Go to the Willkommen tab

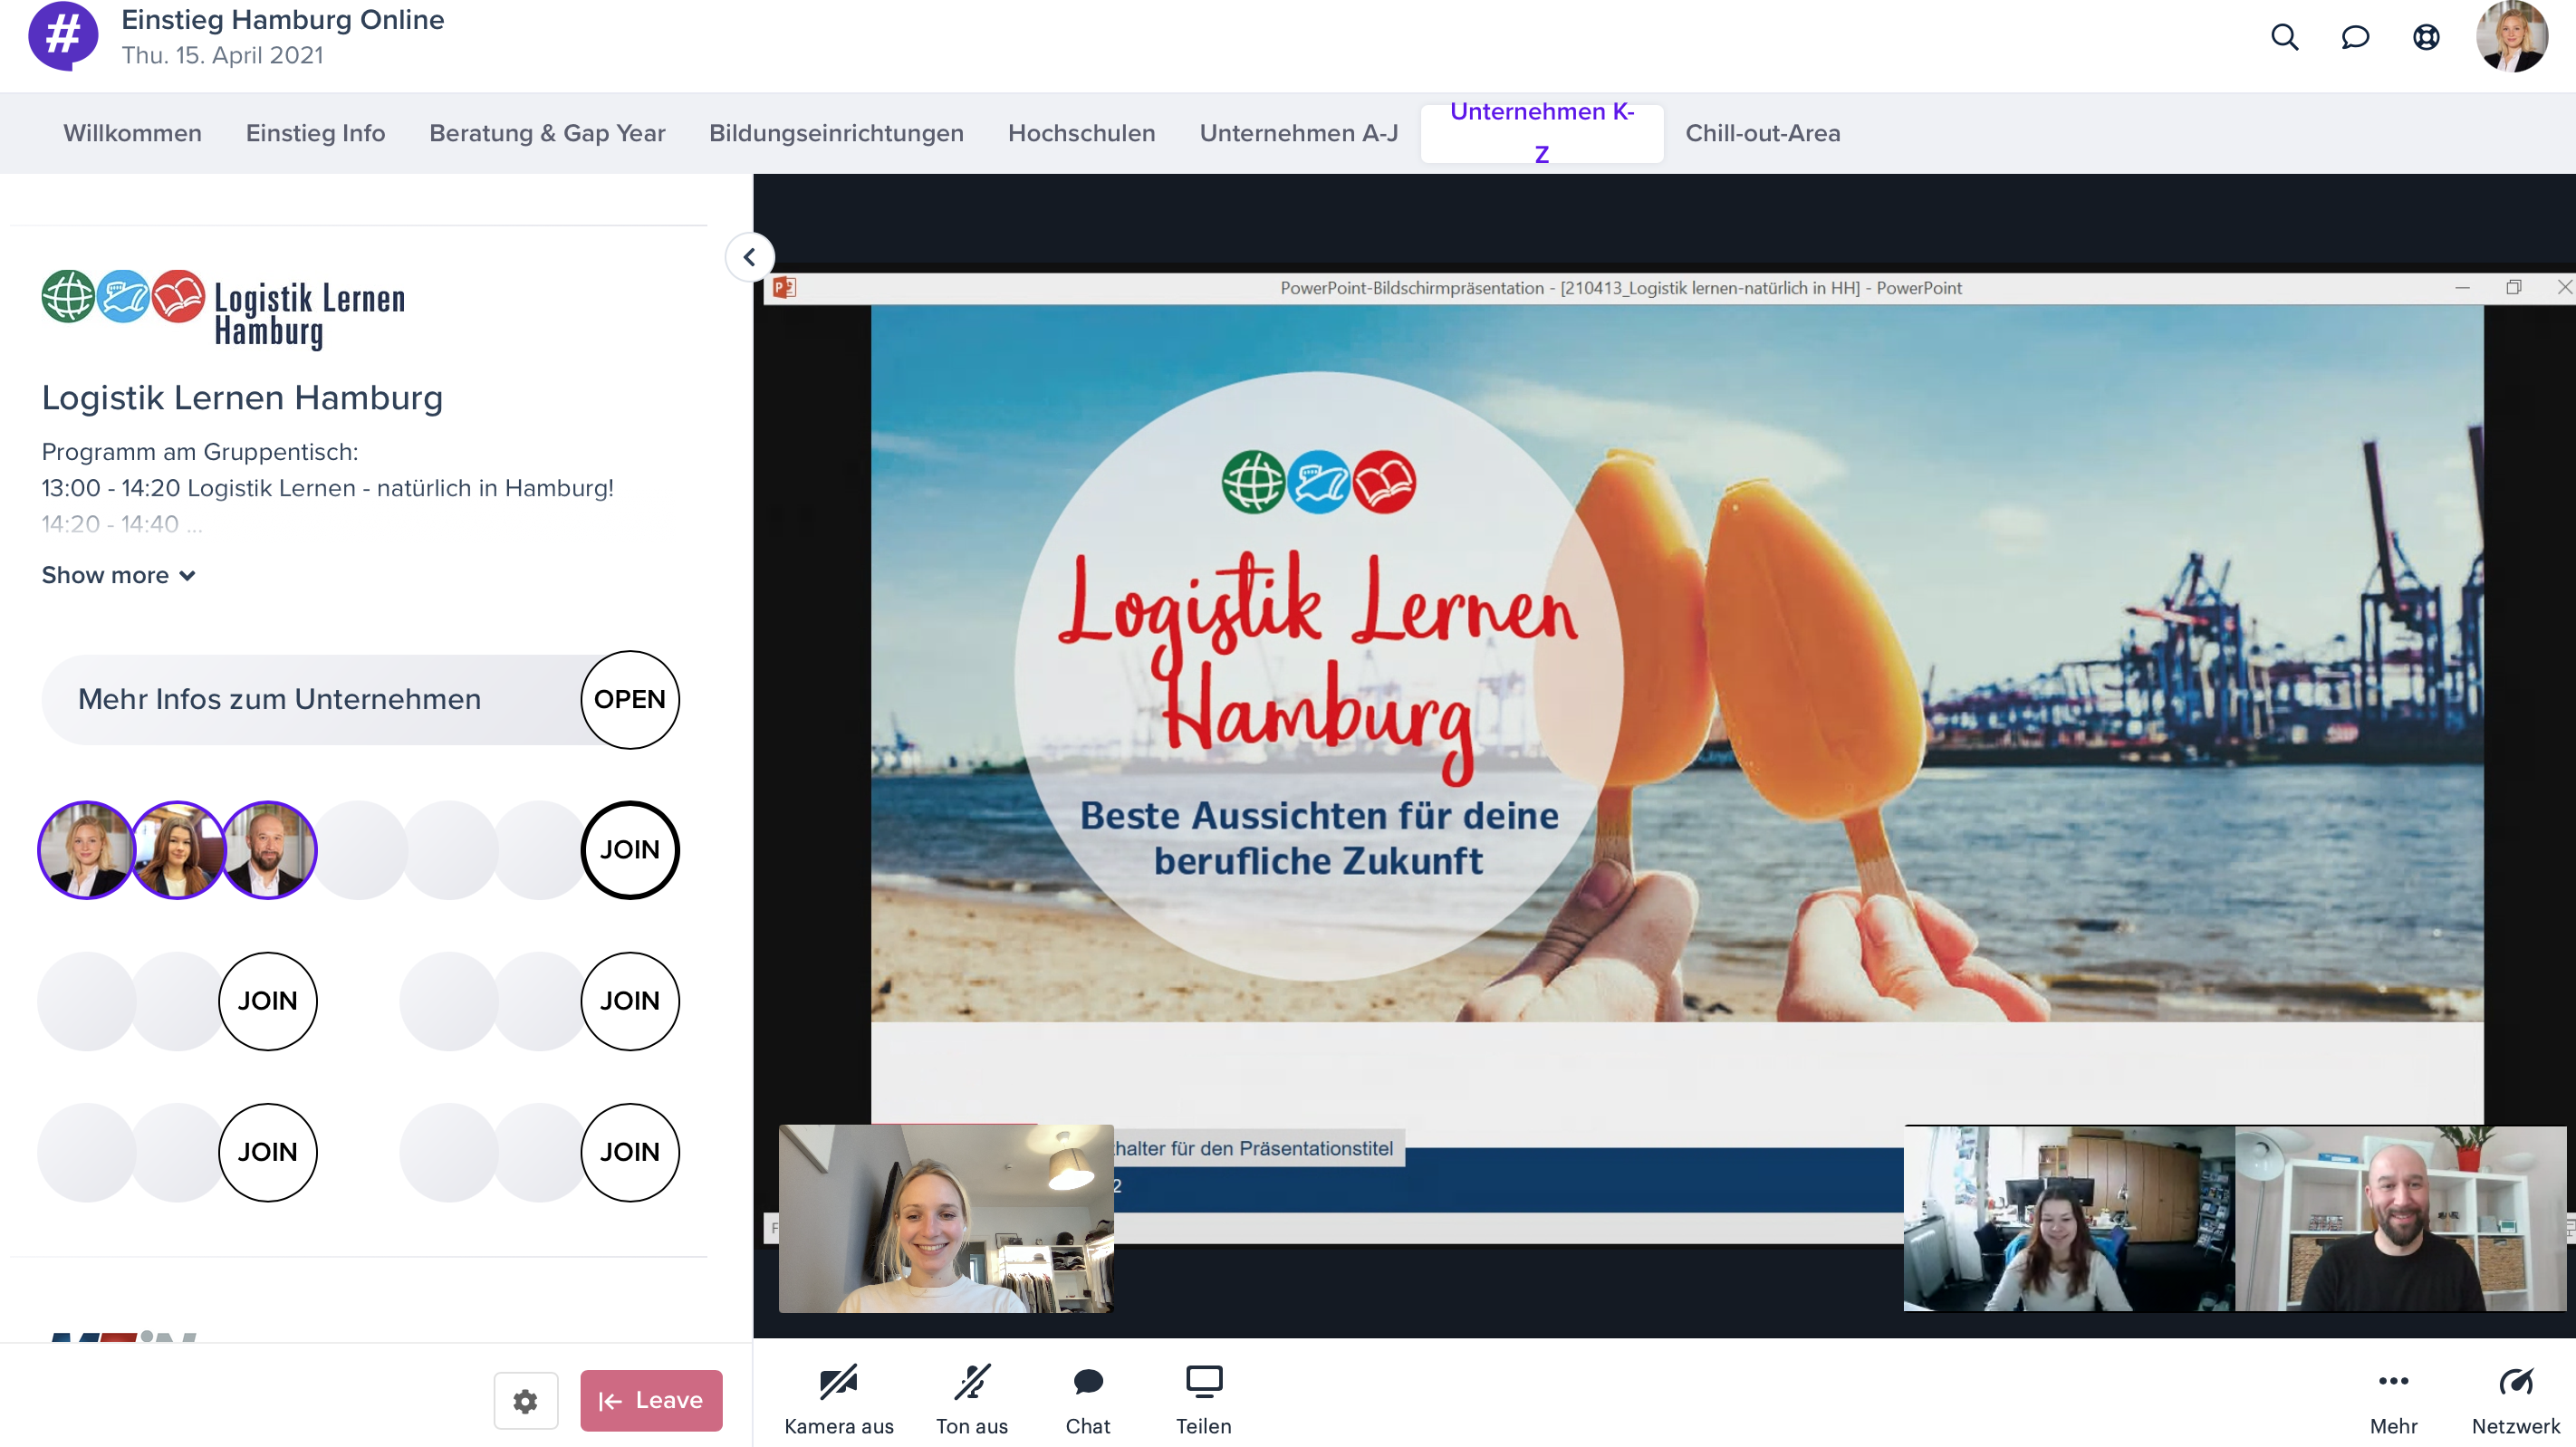tap(132, 133)
